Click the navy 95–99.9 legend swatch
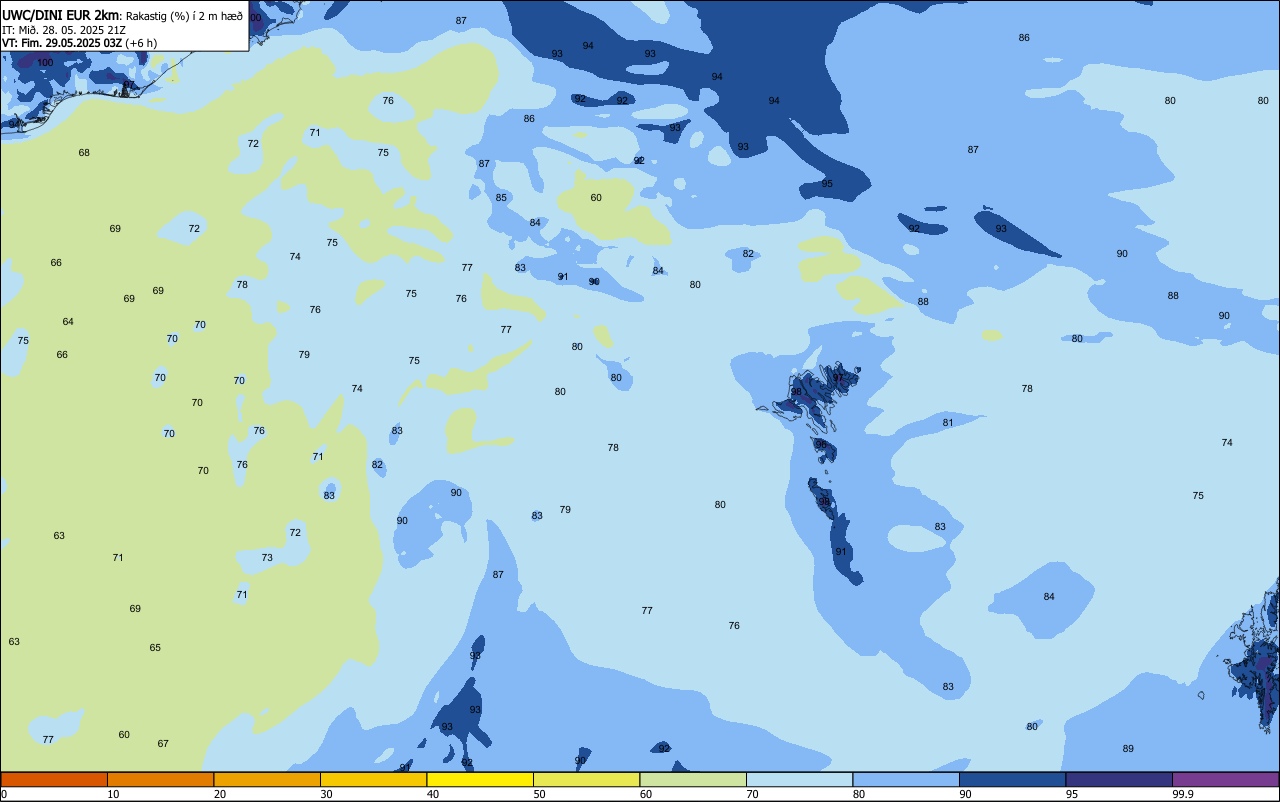The width and height of the screenshot is (1280, 802). click(1119, 779)
